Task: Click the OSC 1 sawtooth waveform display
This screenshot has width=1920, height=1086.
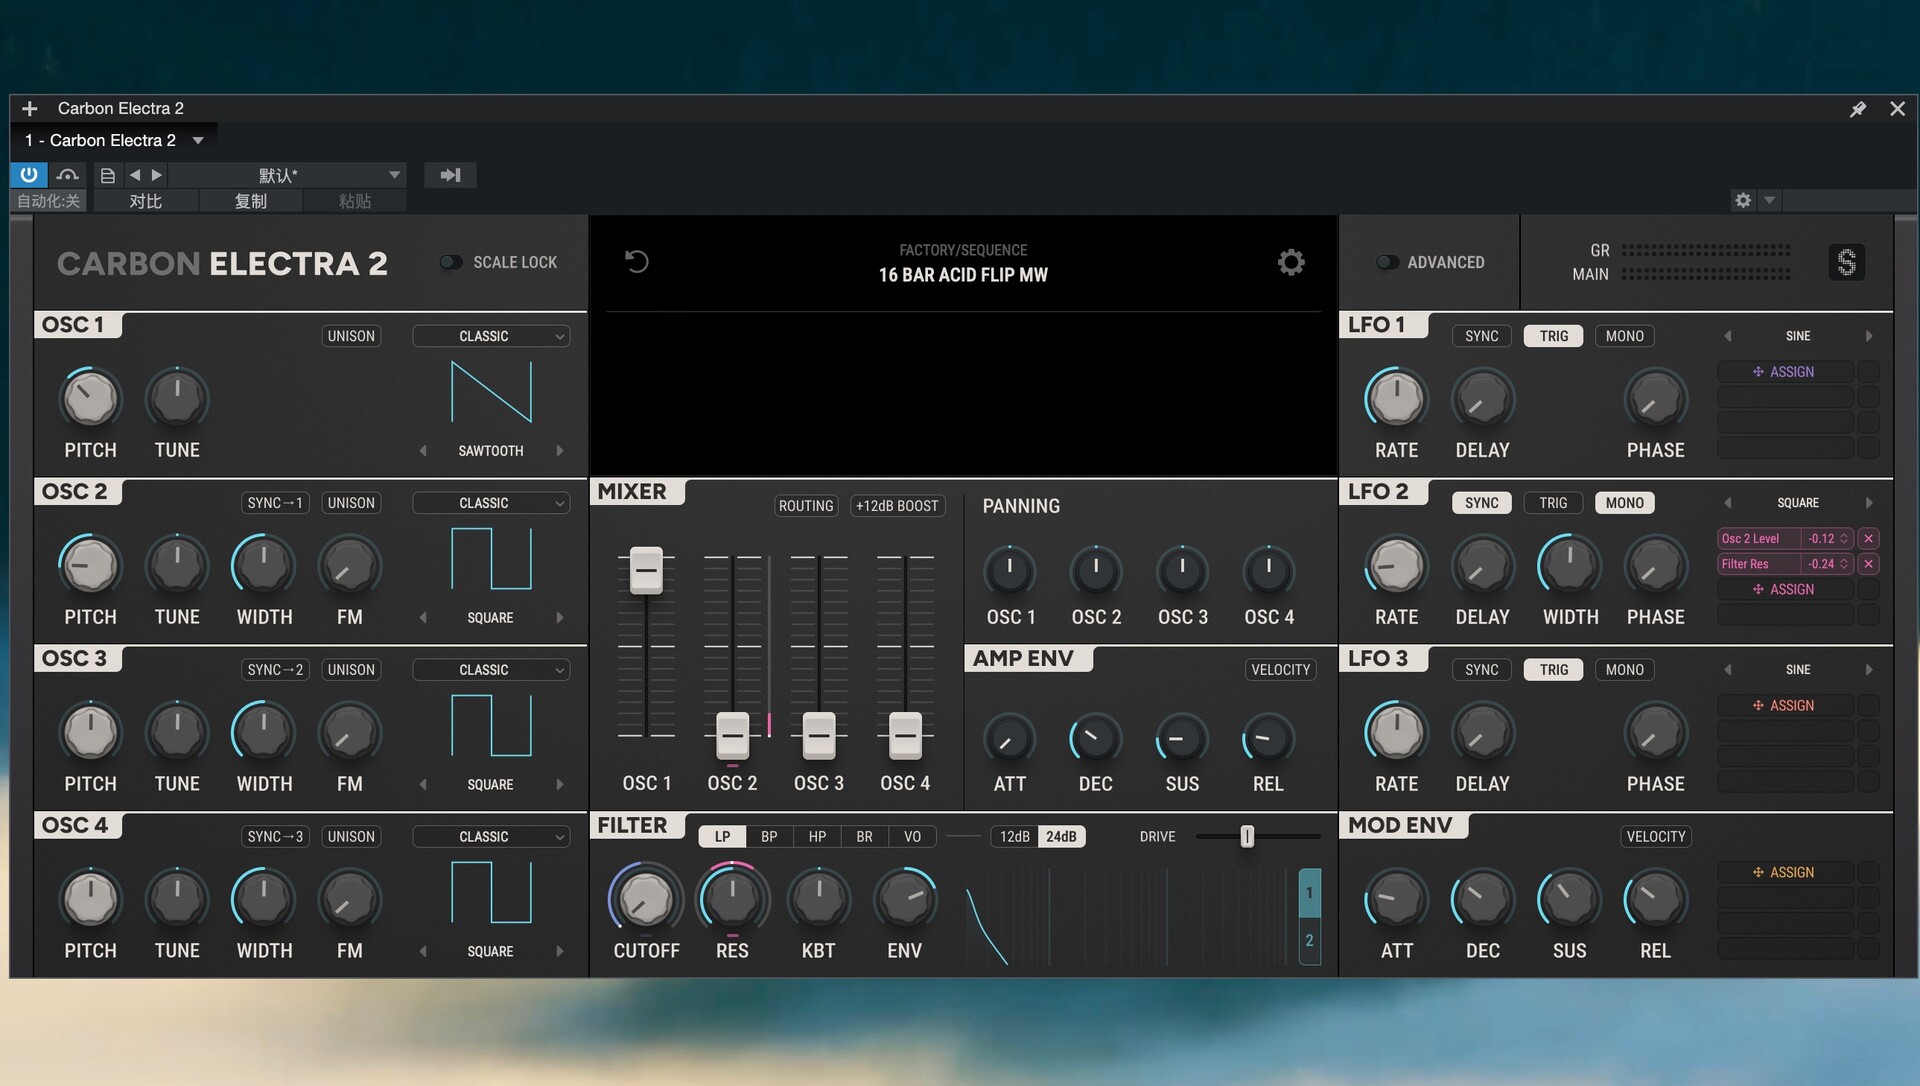Action: 491,392
